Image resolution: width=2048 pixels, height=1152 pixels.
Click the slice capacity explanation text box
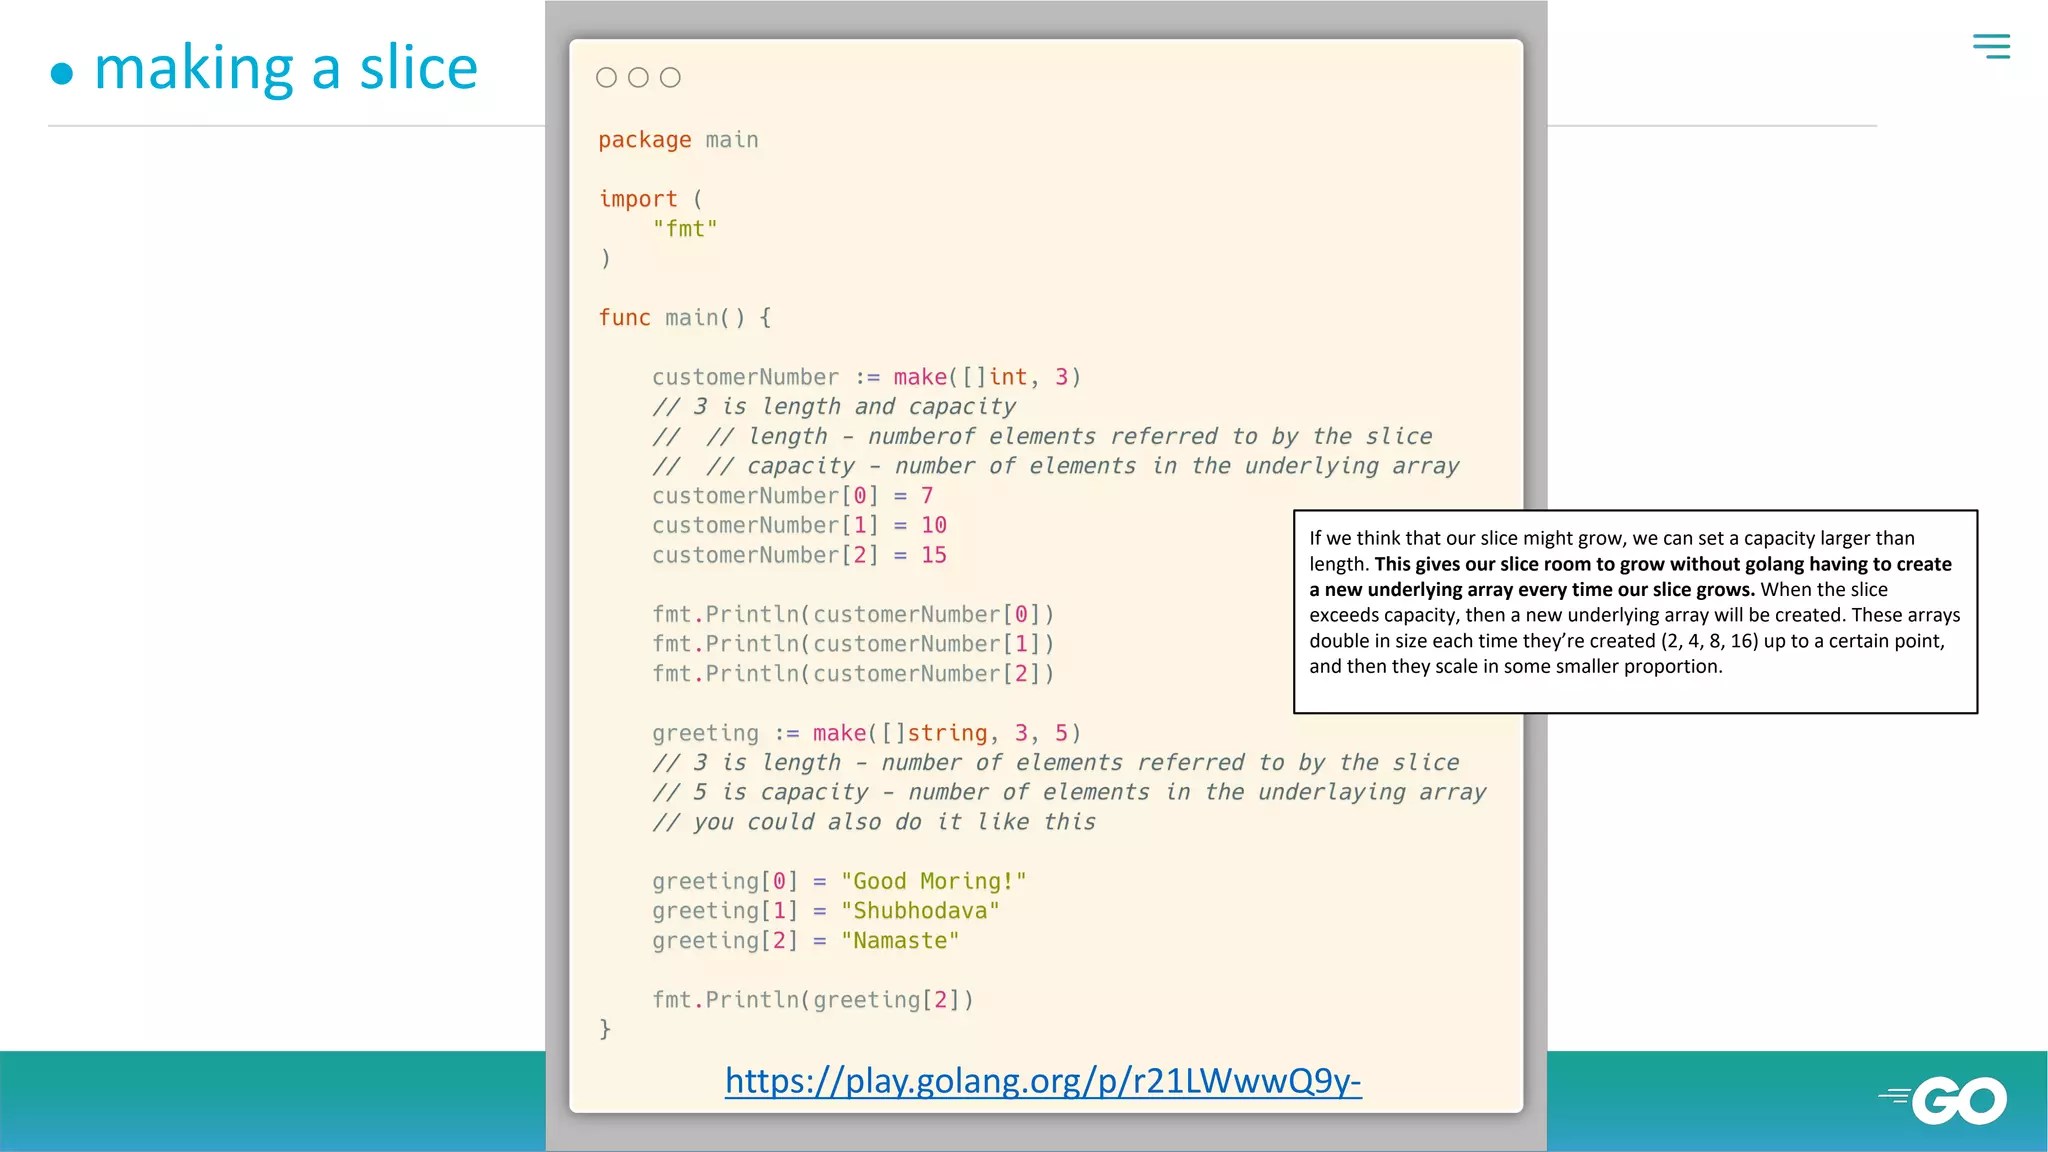tap(1634, 611)
